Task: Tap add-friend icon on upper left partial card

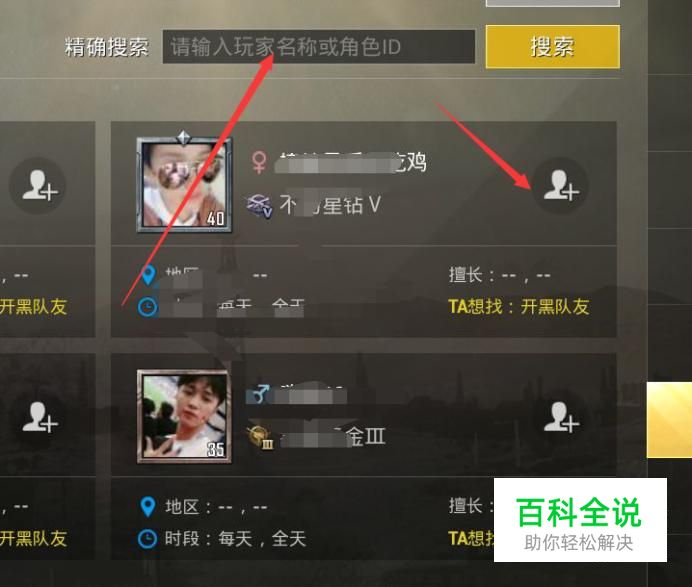Action: point(39,186)
